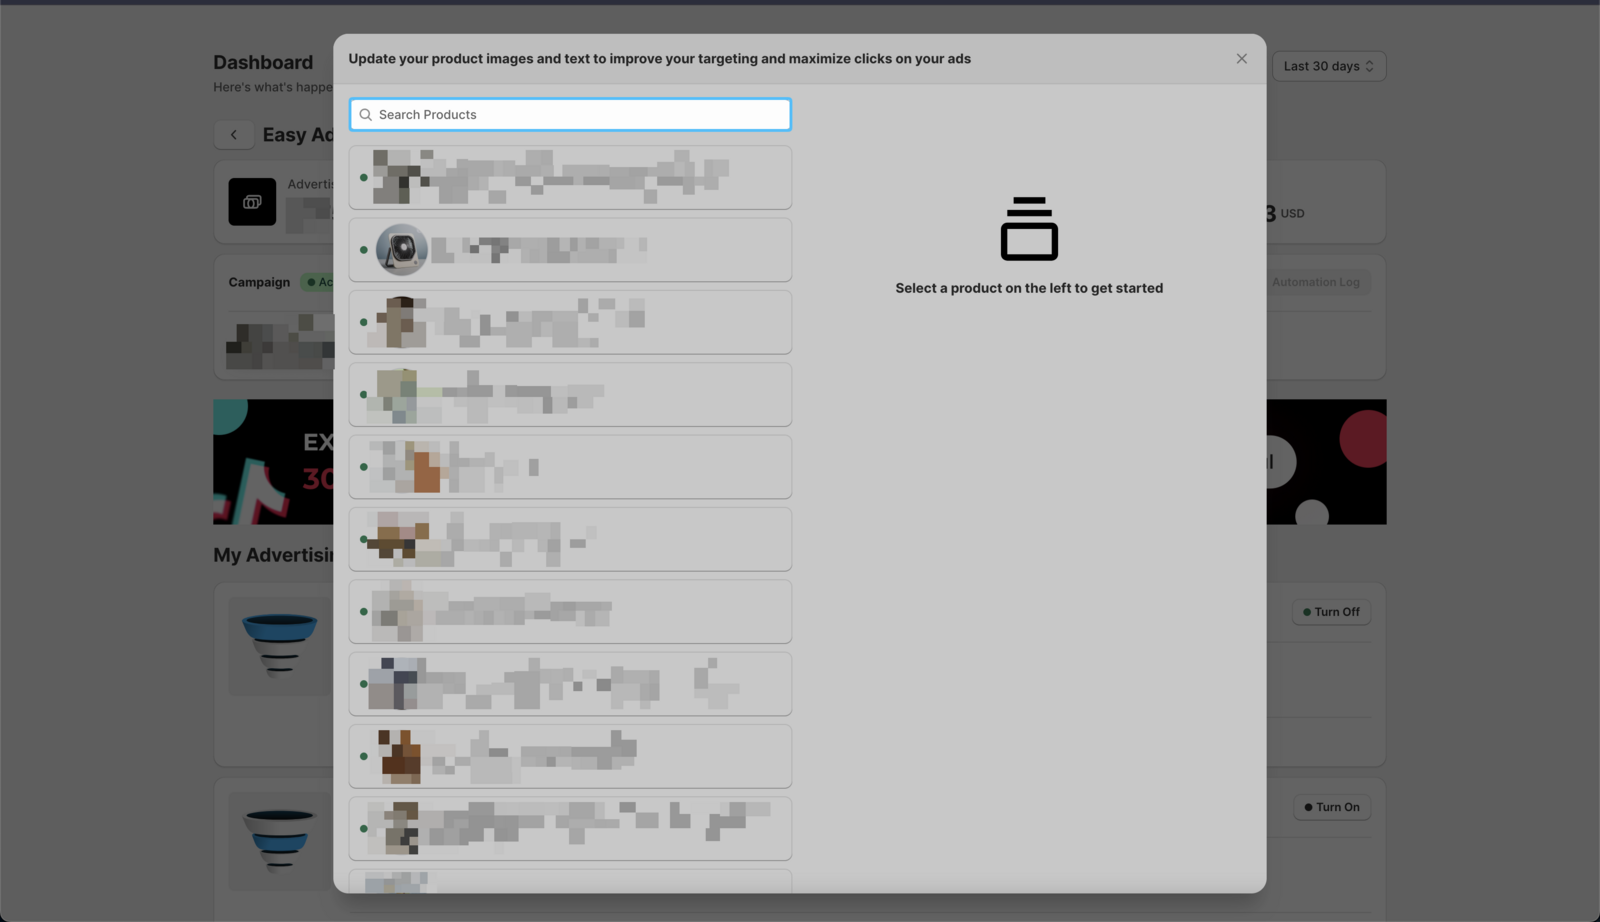
Task: Click the stacked boxes empty-state icon
Action: [x=1029, y=229]
